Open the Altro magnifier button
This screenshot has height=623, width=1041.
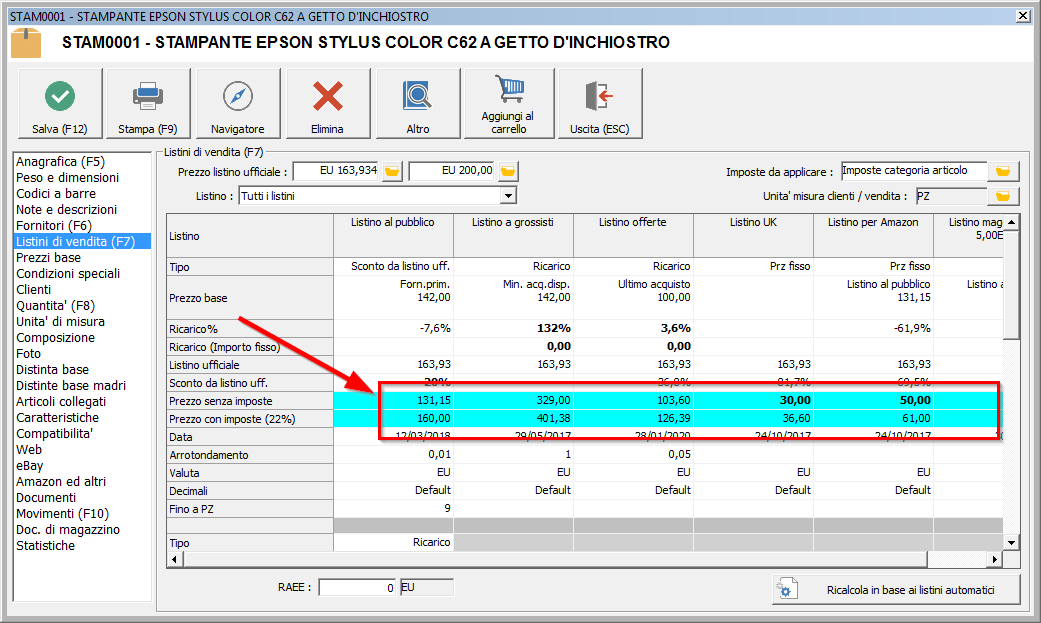click(418, 104)
